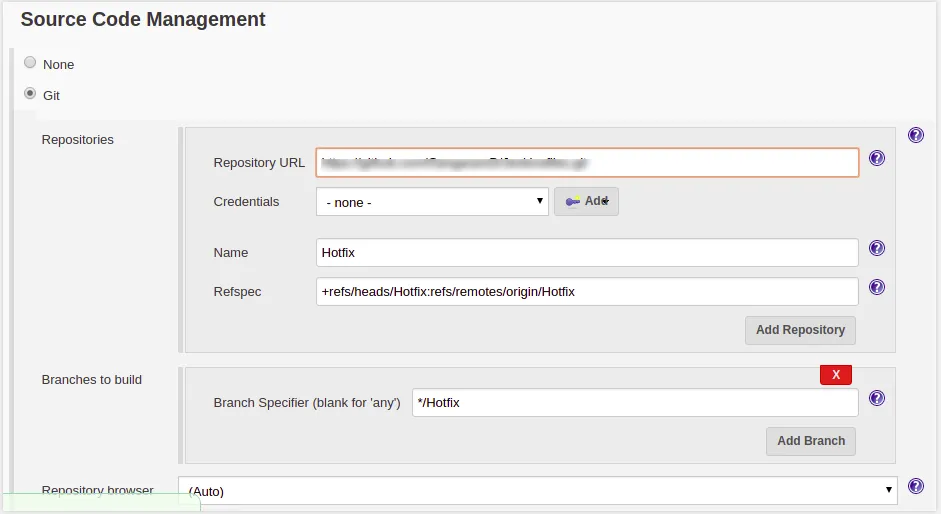This screenshot has width=941, height=514.
Task: Expand the Repository browser (Auto) dropdown
Action: (x=538, y=491)
